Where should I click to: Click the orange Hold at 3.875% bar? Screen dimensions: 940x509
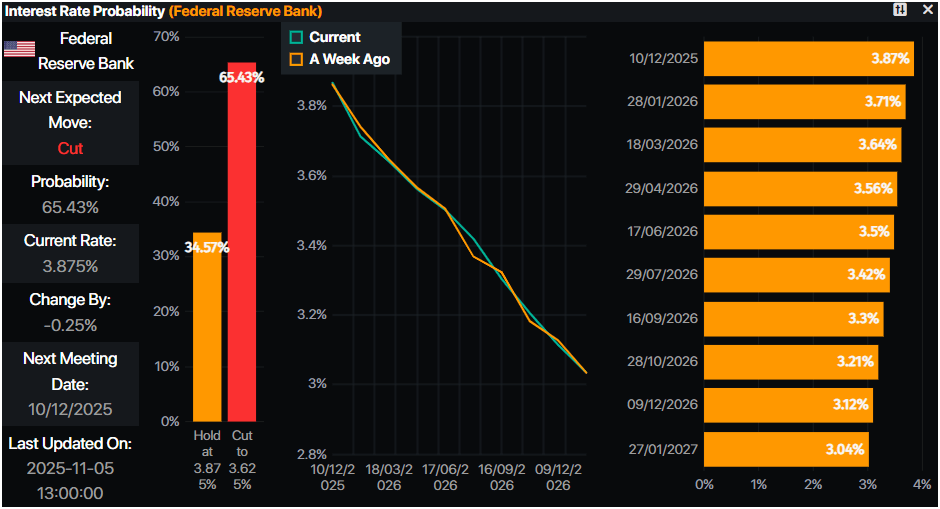pos(207,327)
